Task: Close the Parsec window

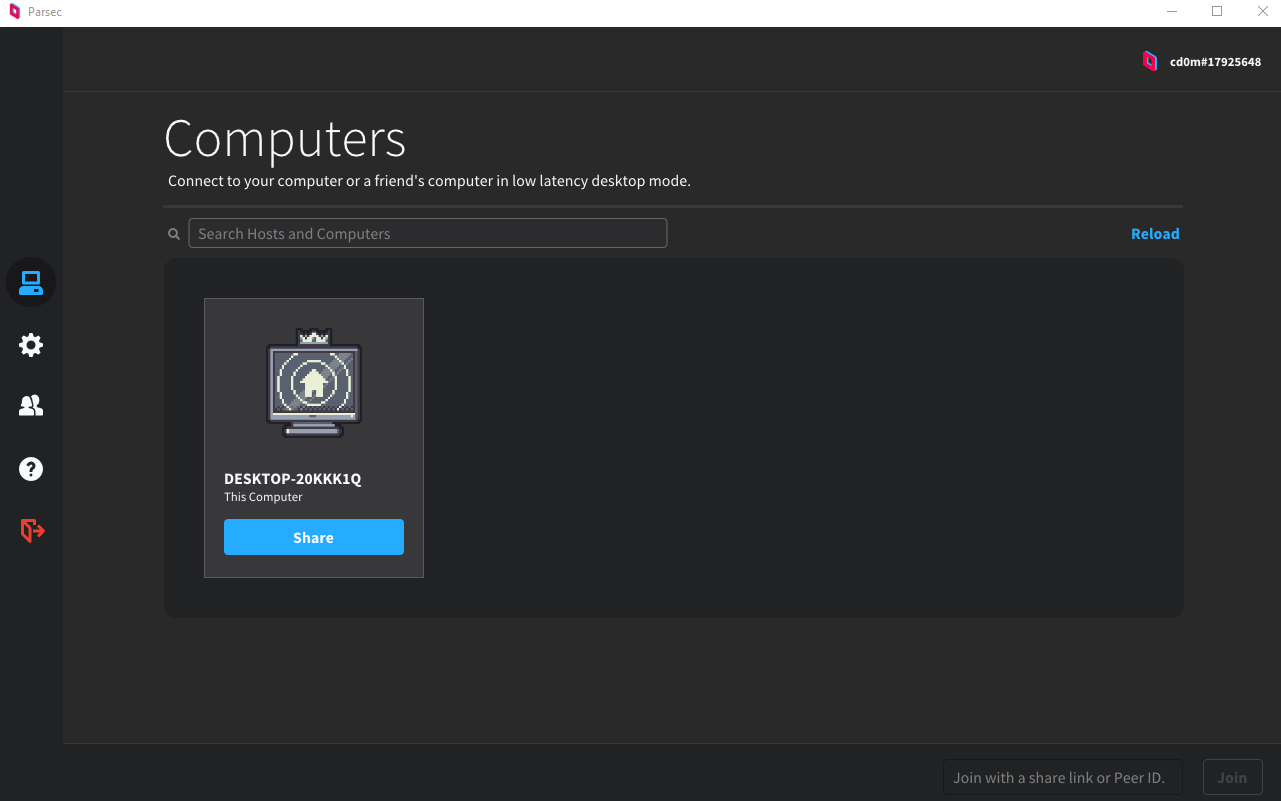Action: pyautogui.click(x=1261, y=12)
